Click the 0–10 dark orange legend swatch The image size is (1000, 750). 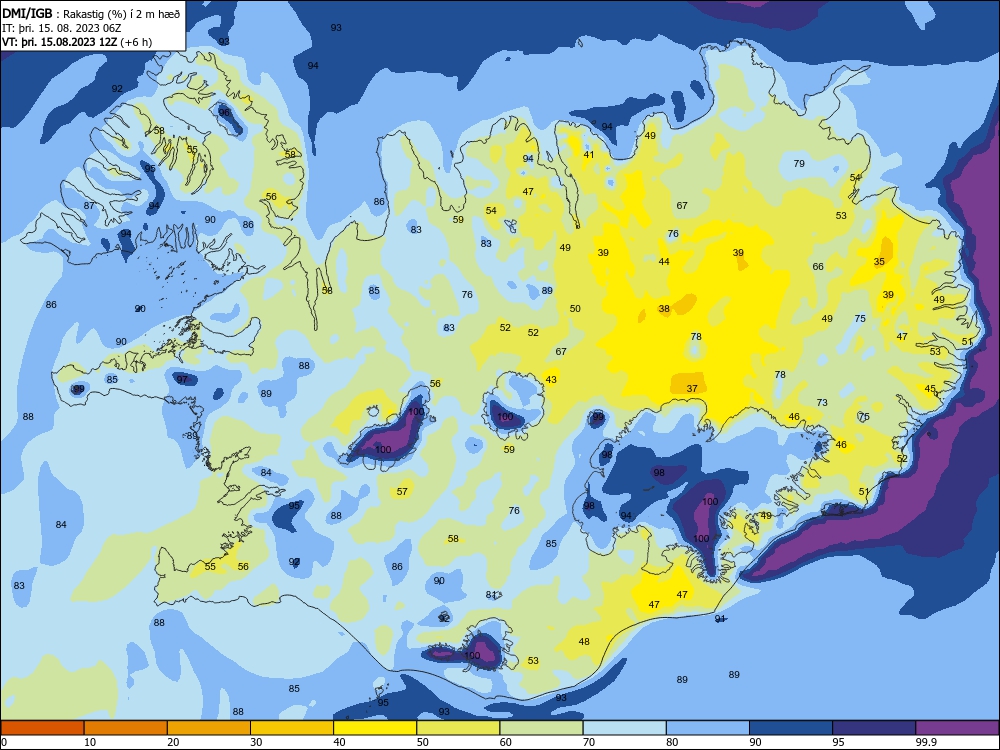click(42, 728)
